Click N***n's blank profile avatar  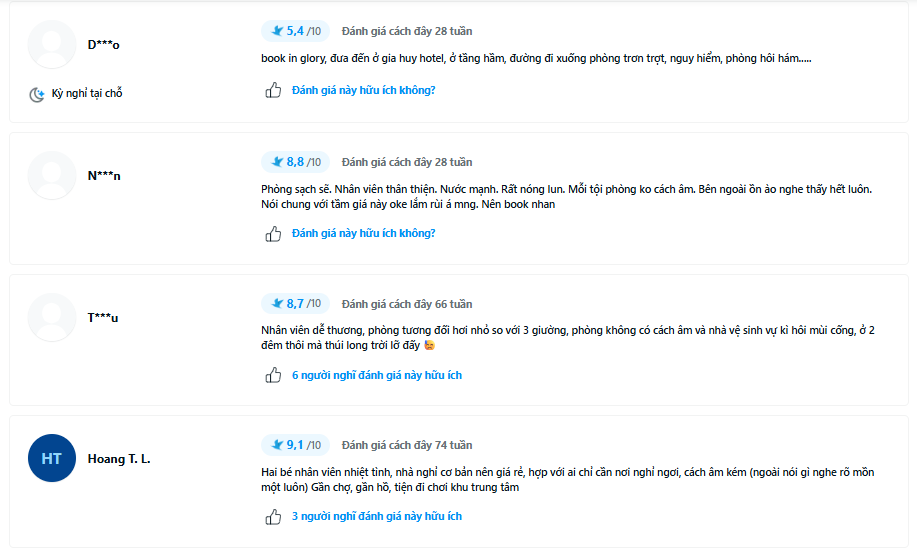[52, 175]
